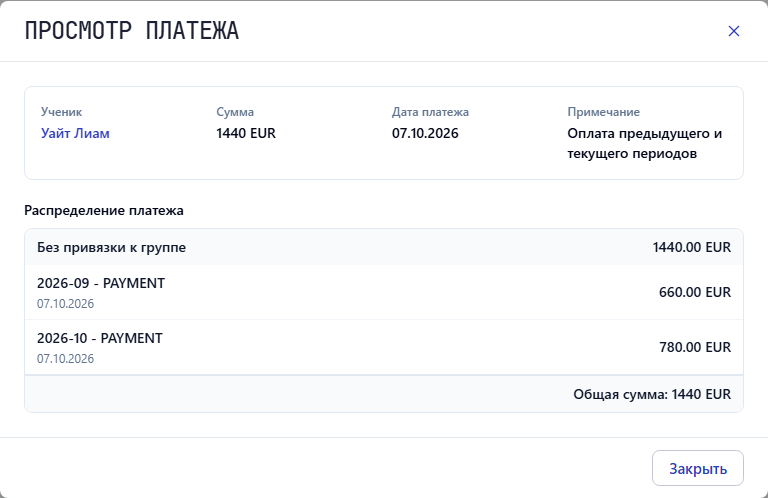Click date under 2026-10 - PAYMENT
This screenshot has height=498, width=768.
click(65, 358)
